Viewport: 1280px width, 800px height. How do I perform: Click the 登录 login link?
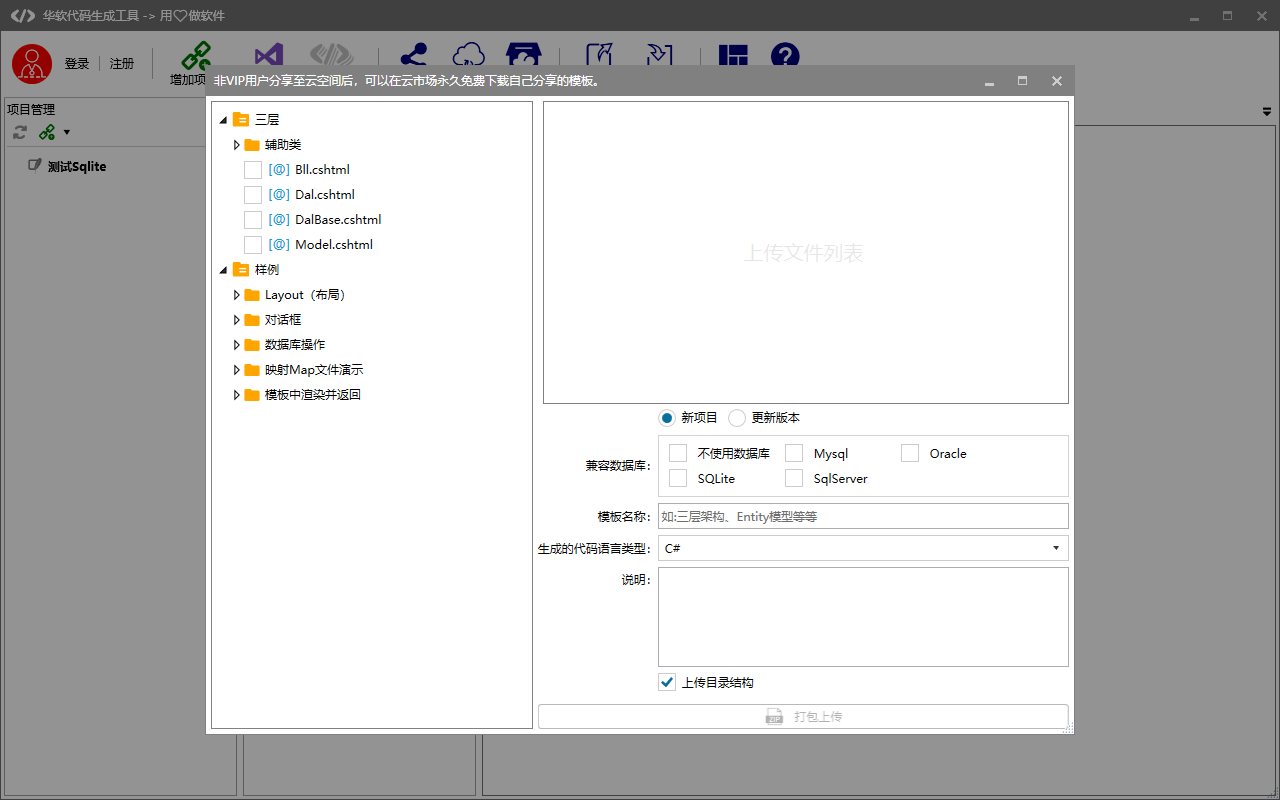pos(77,64)
